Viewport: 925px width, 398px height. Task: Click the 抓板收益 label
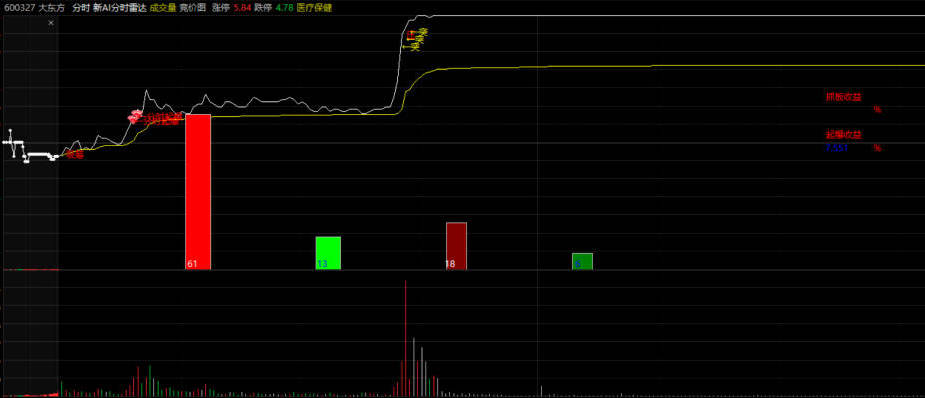point(843,97)
